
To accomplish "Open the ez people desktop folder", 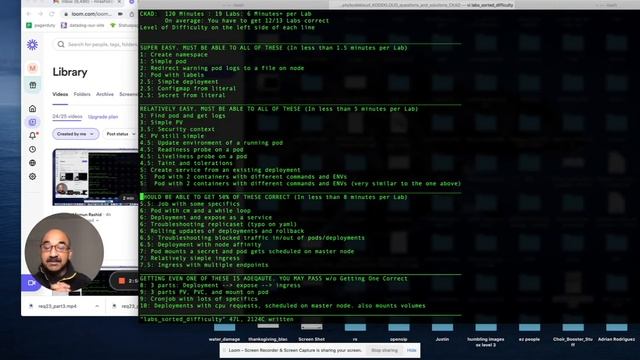I will point(529,333).
